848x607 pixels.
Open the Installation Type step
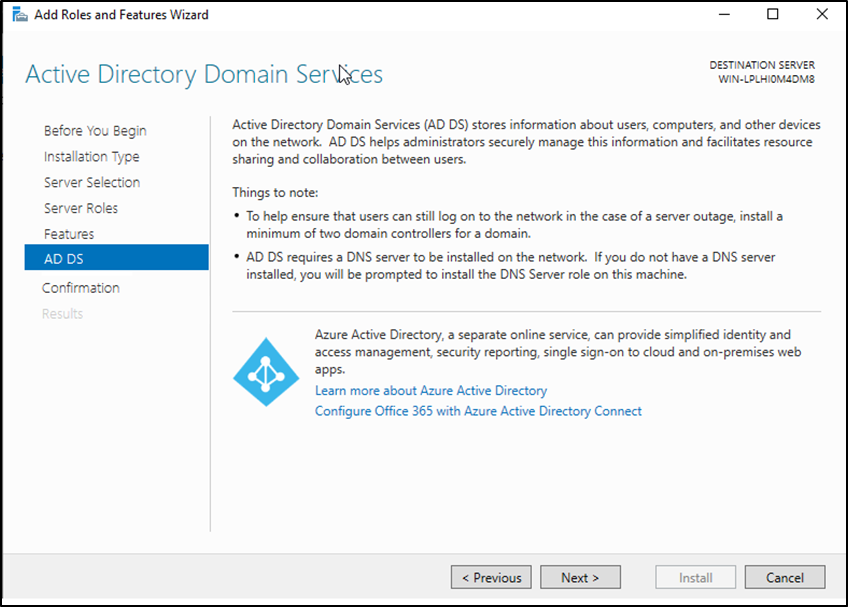pos(91,157)
